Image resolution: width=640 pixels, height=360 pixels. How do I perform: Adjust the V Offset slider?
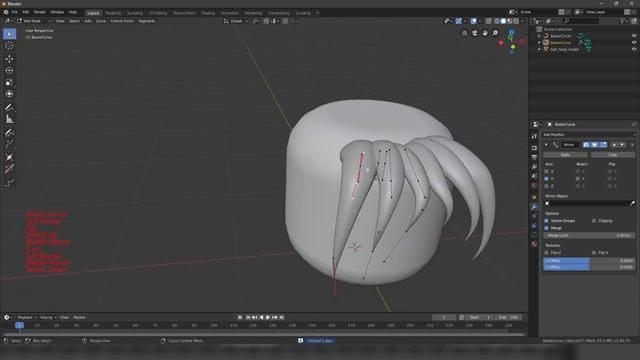click(x=589, y=267)
